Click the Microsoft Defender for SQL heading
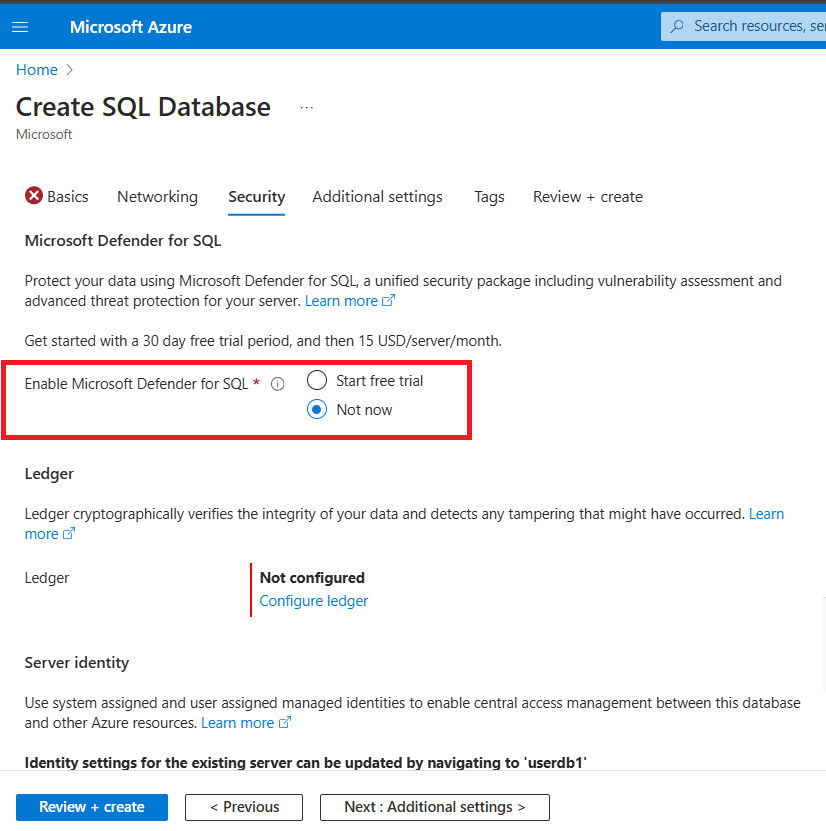This screenshot has width=826, height=831. click(123, 241)
